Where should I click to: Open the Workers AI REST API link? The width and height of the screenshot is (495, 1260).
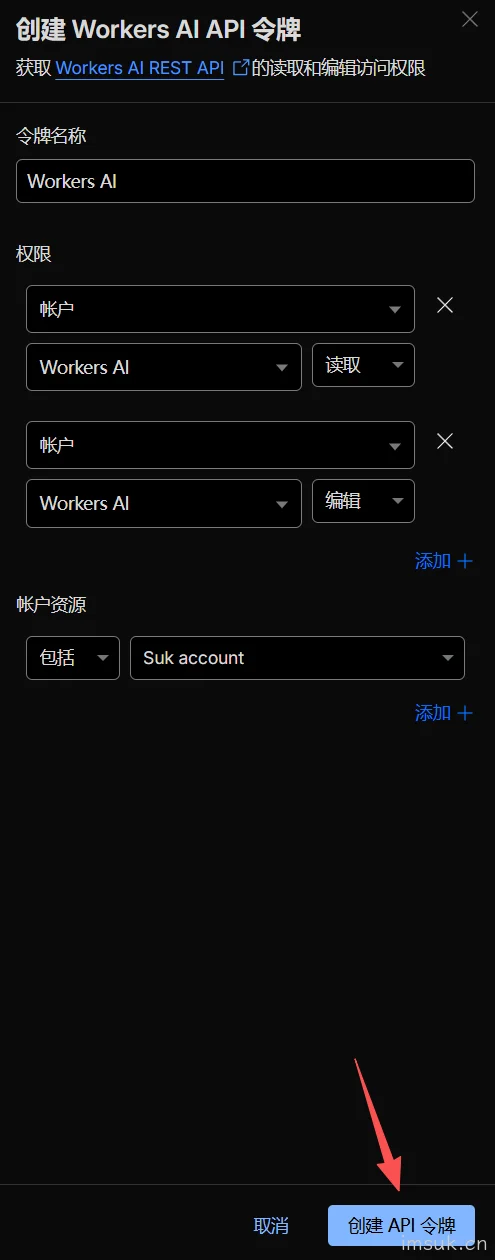(140, 68)
